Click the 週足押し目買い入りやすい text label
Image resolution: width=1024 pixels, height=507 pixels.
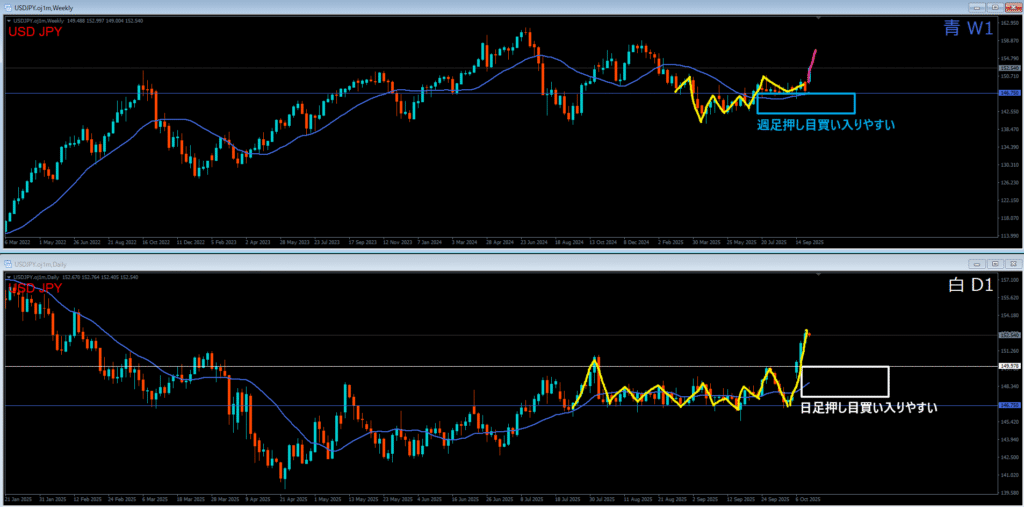pos(825,125)
